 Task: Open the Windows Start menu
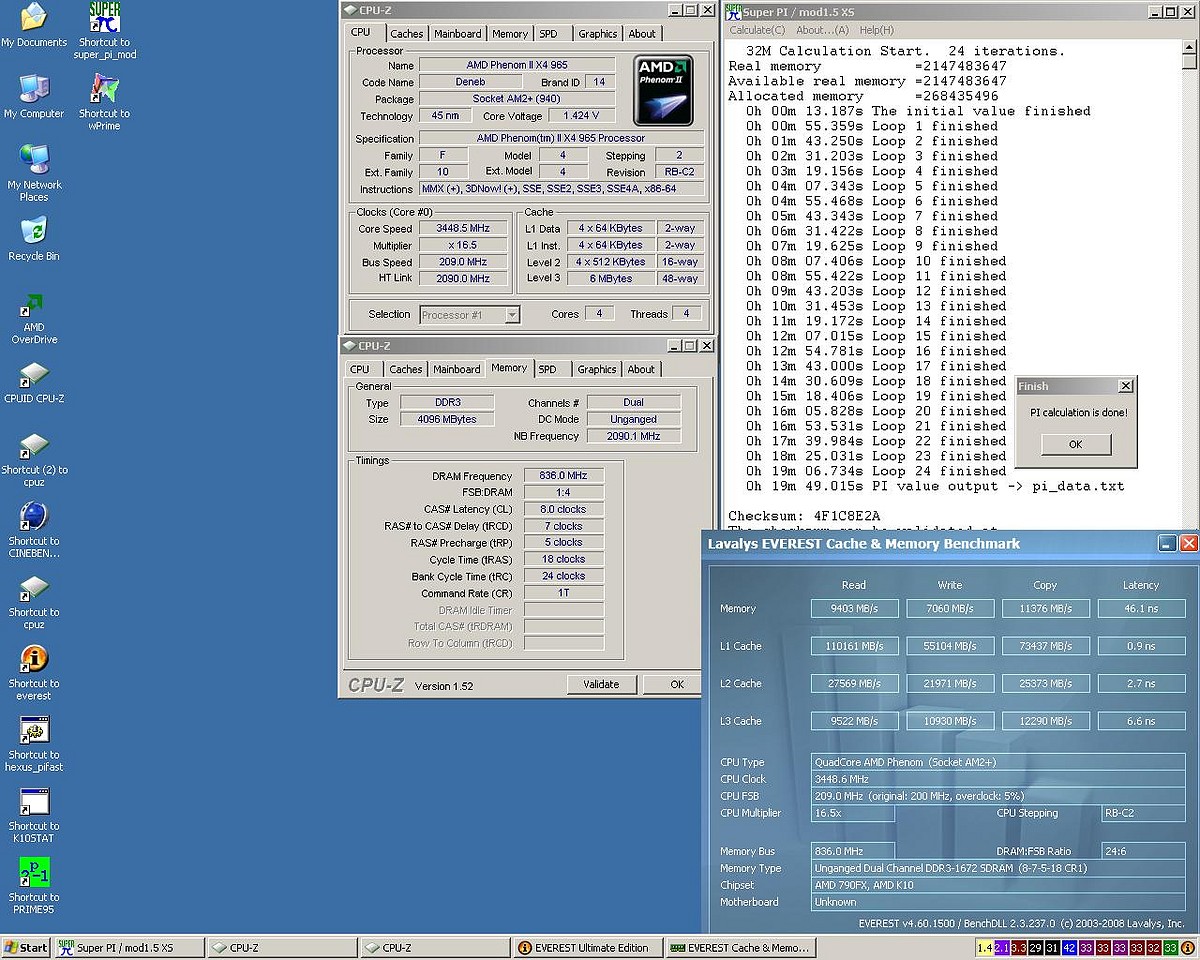26,948
